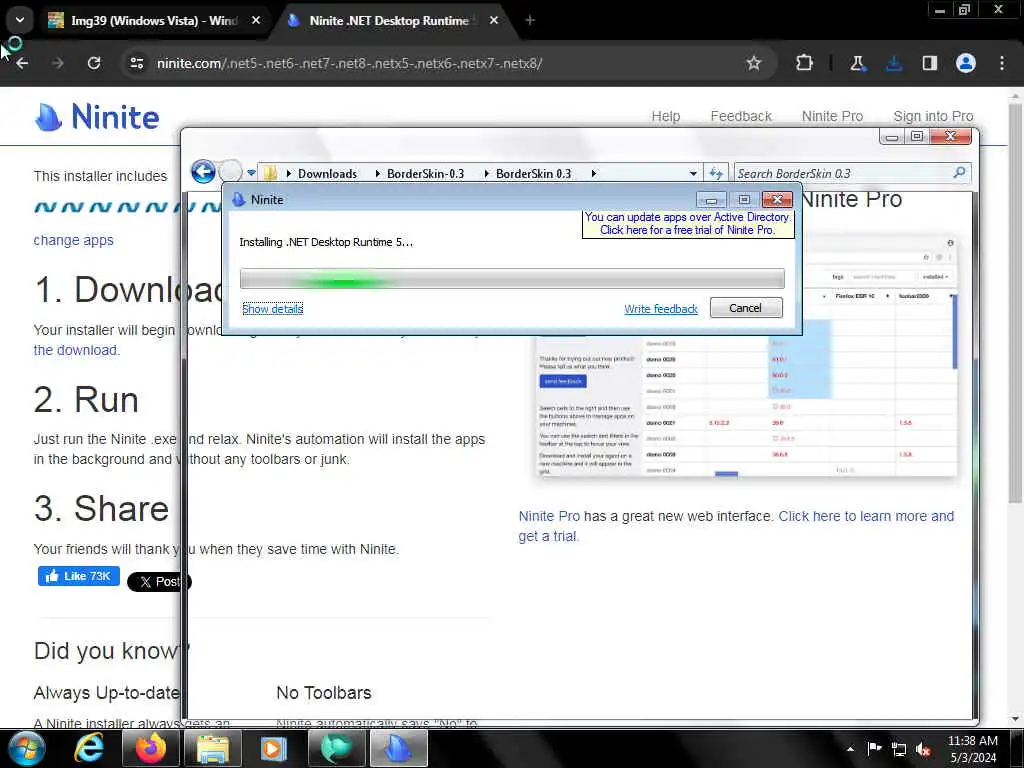Screen dimensions: 1024x768
Task: Open the Windows Start orb
Action: click(x=26, y=748)
